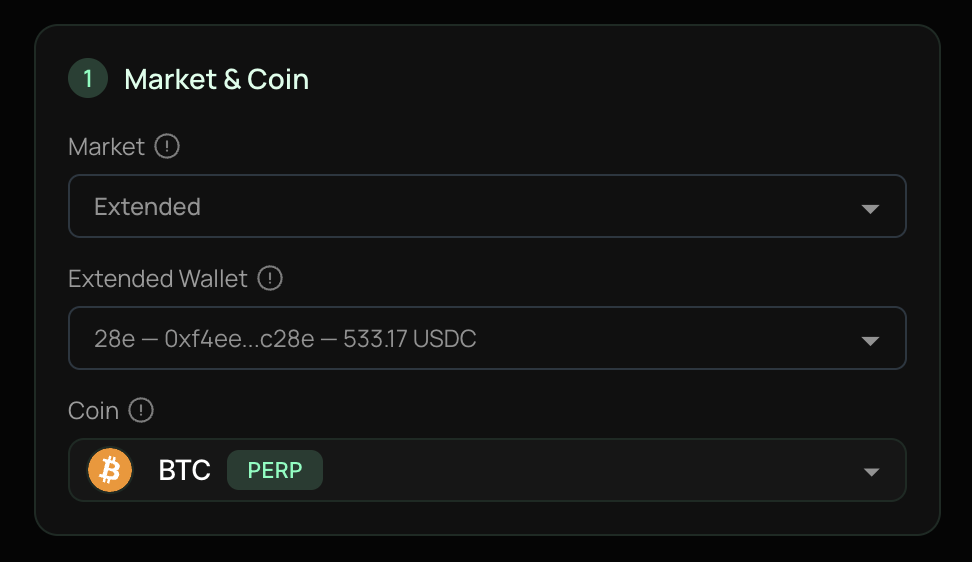Click the Coin field label

[93, 411]
